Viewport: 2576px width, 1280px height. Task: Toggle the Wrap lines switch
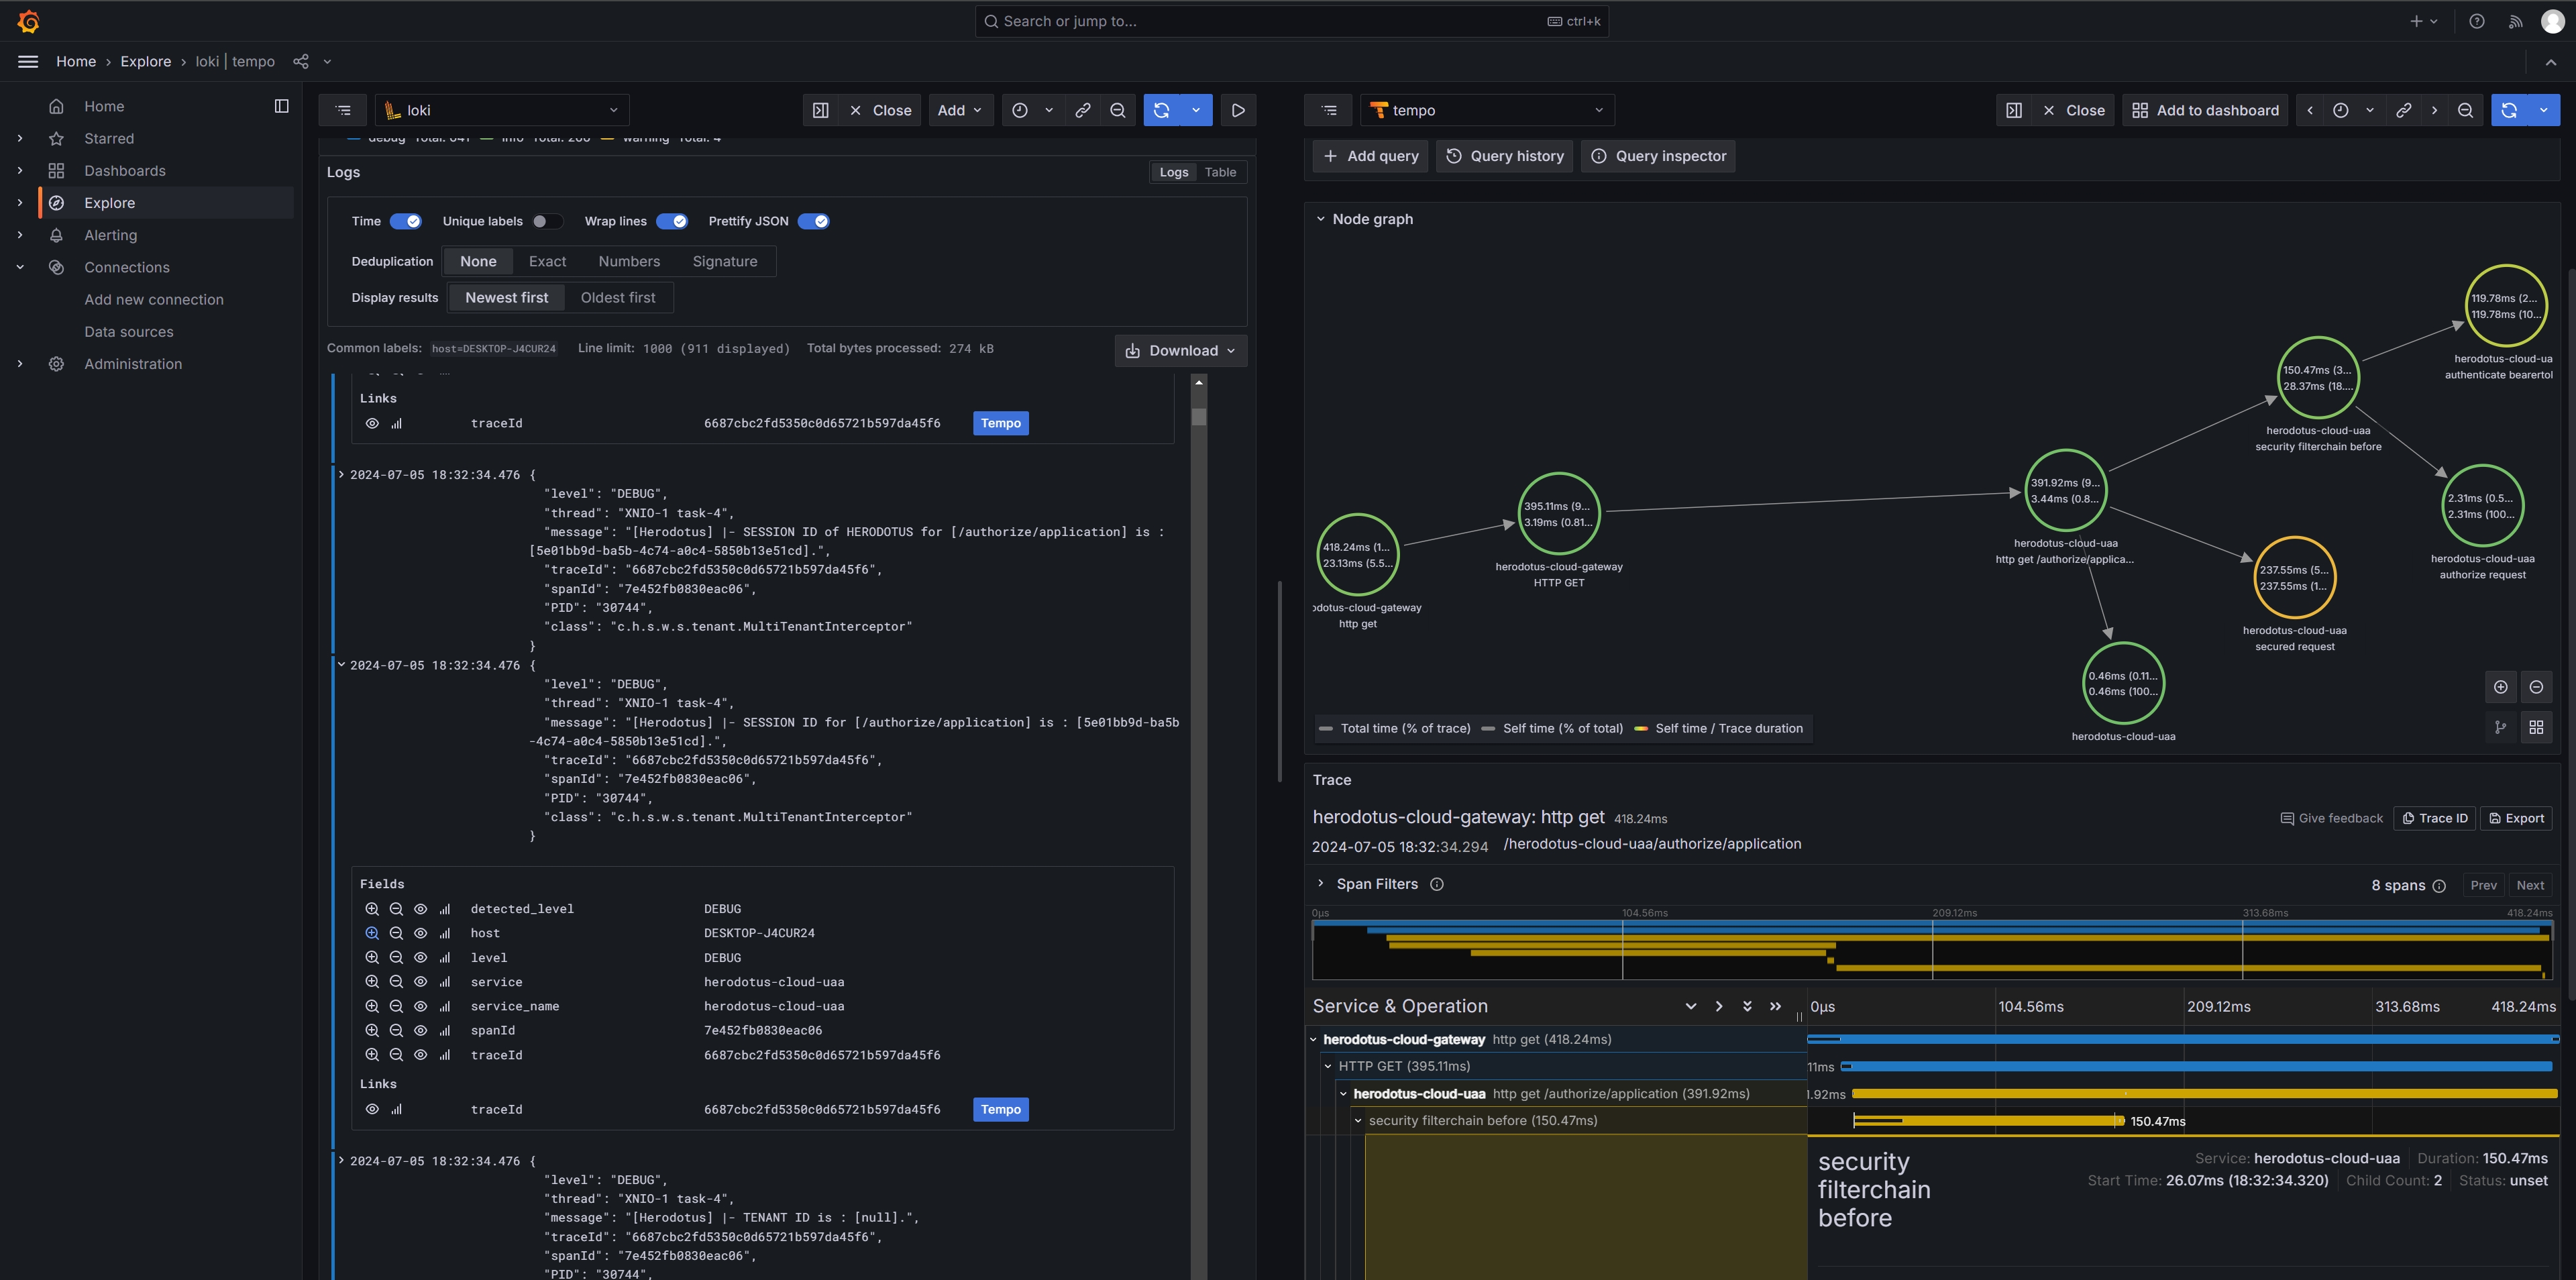(672, 220)
